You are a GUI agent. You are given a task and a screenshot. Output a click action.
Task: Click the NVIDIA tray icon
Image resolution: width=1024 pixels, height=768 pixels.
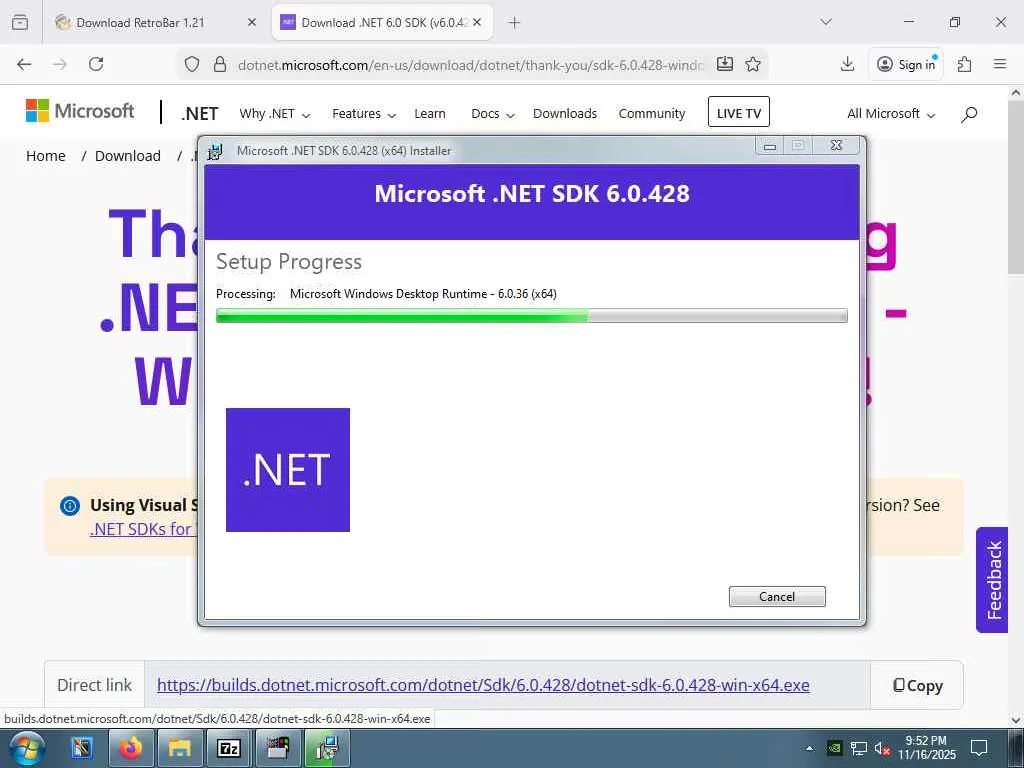(x=834, y=748)
